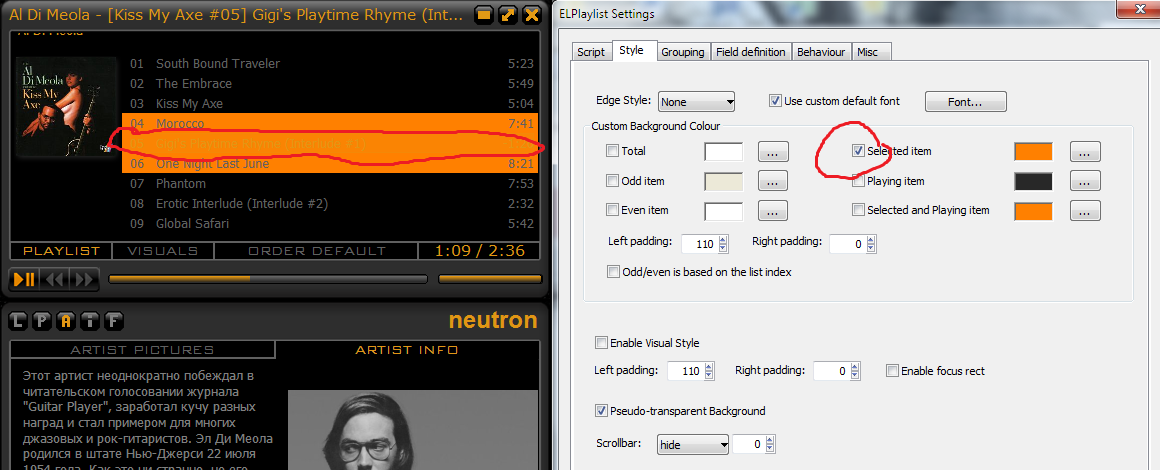Uncheck the Selected item checkbox
The width and height of the screenshot is (1160, 470).
pyautogui.click(x=858, y=151)
